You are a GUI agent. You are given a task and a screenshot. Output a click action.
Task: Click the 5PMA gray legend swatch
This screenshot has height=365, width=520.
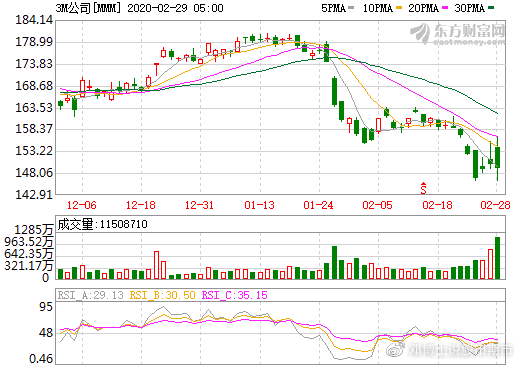(x=351, y=7)
